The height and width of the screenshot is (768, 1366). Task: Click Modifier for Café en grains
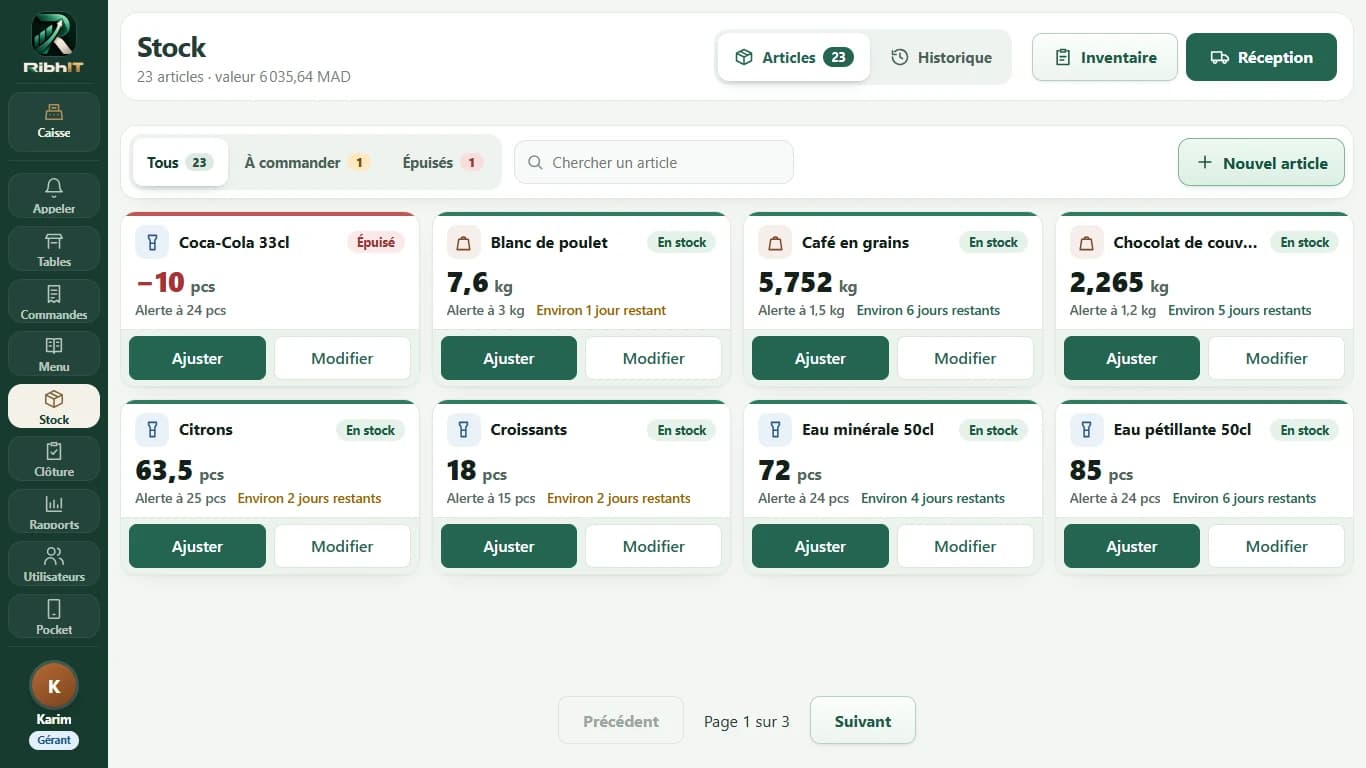click(x=965, y=358)
